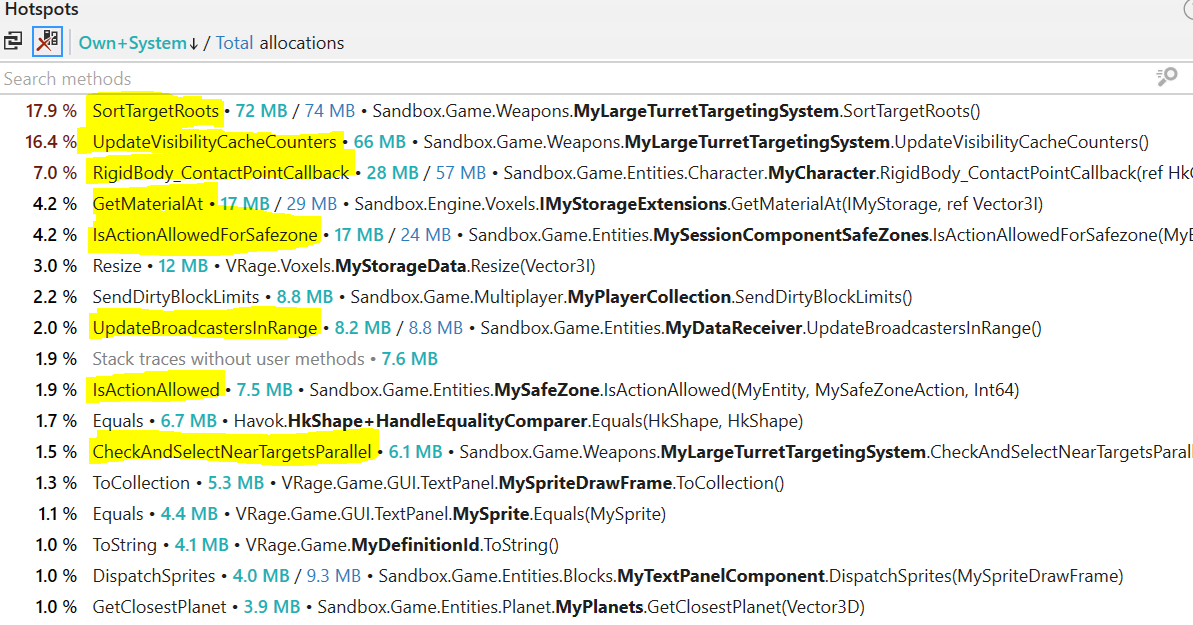1193x625 pixels.
Task: Sort by Own+System allocations
Action: pos(133,43)
